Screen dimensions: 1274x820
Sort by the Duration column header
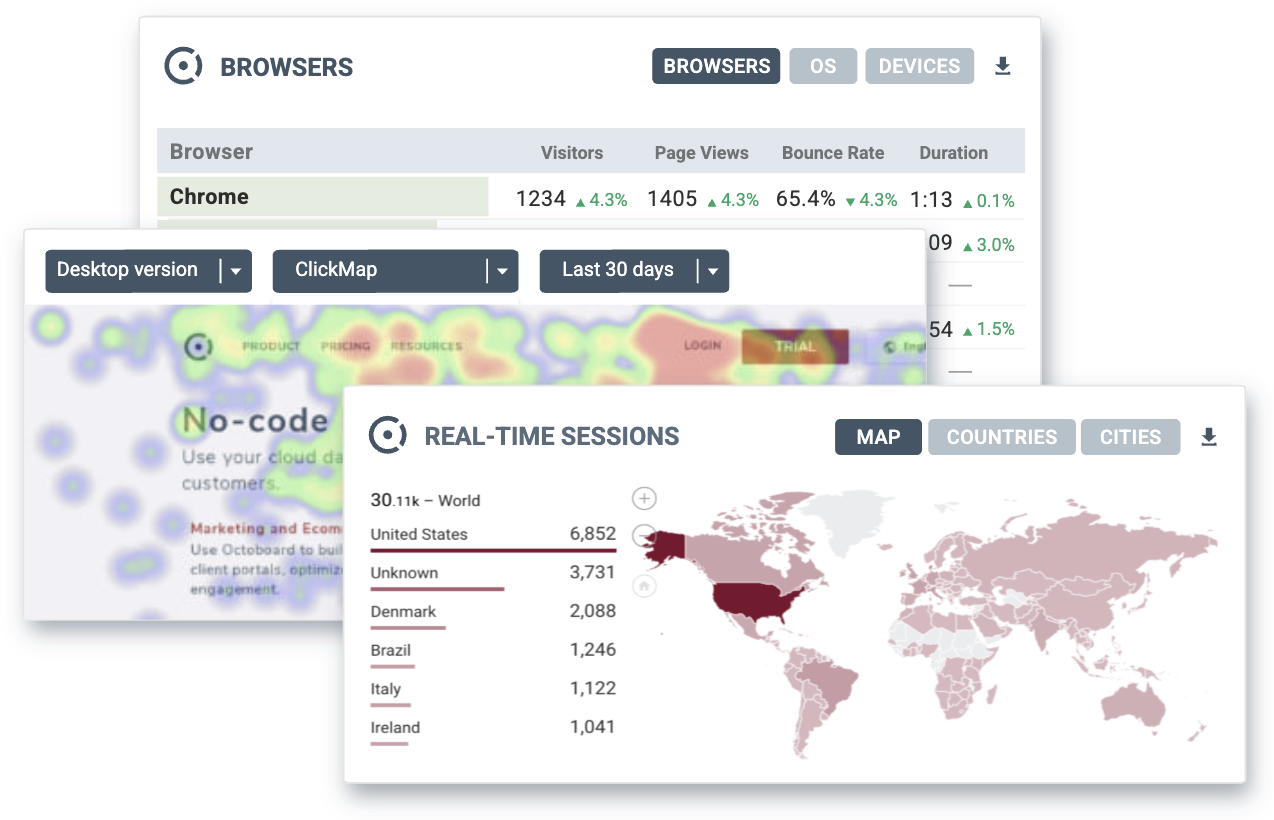953,153
